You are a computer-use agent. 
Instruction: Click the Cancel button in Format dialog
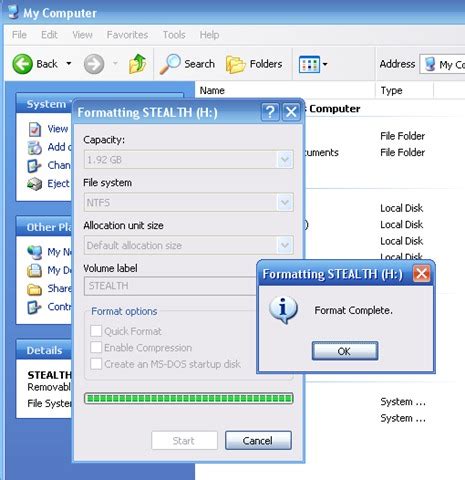tap(258, 441)
